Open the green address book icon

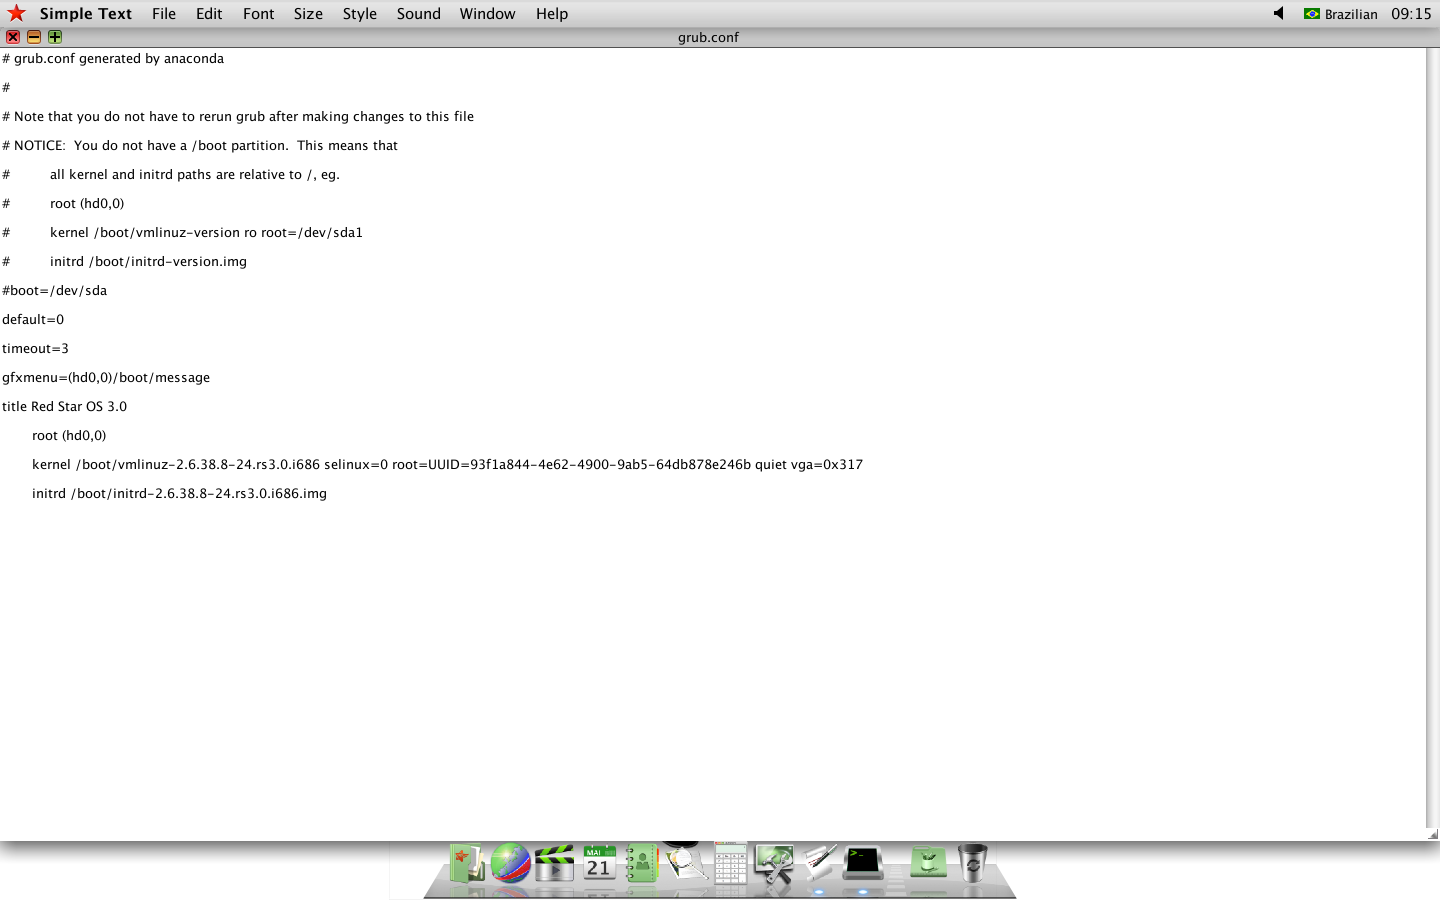(641, 863)
